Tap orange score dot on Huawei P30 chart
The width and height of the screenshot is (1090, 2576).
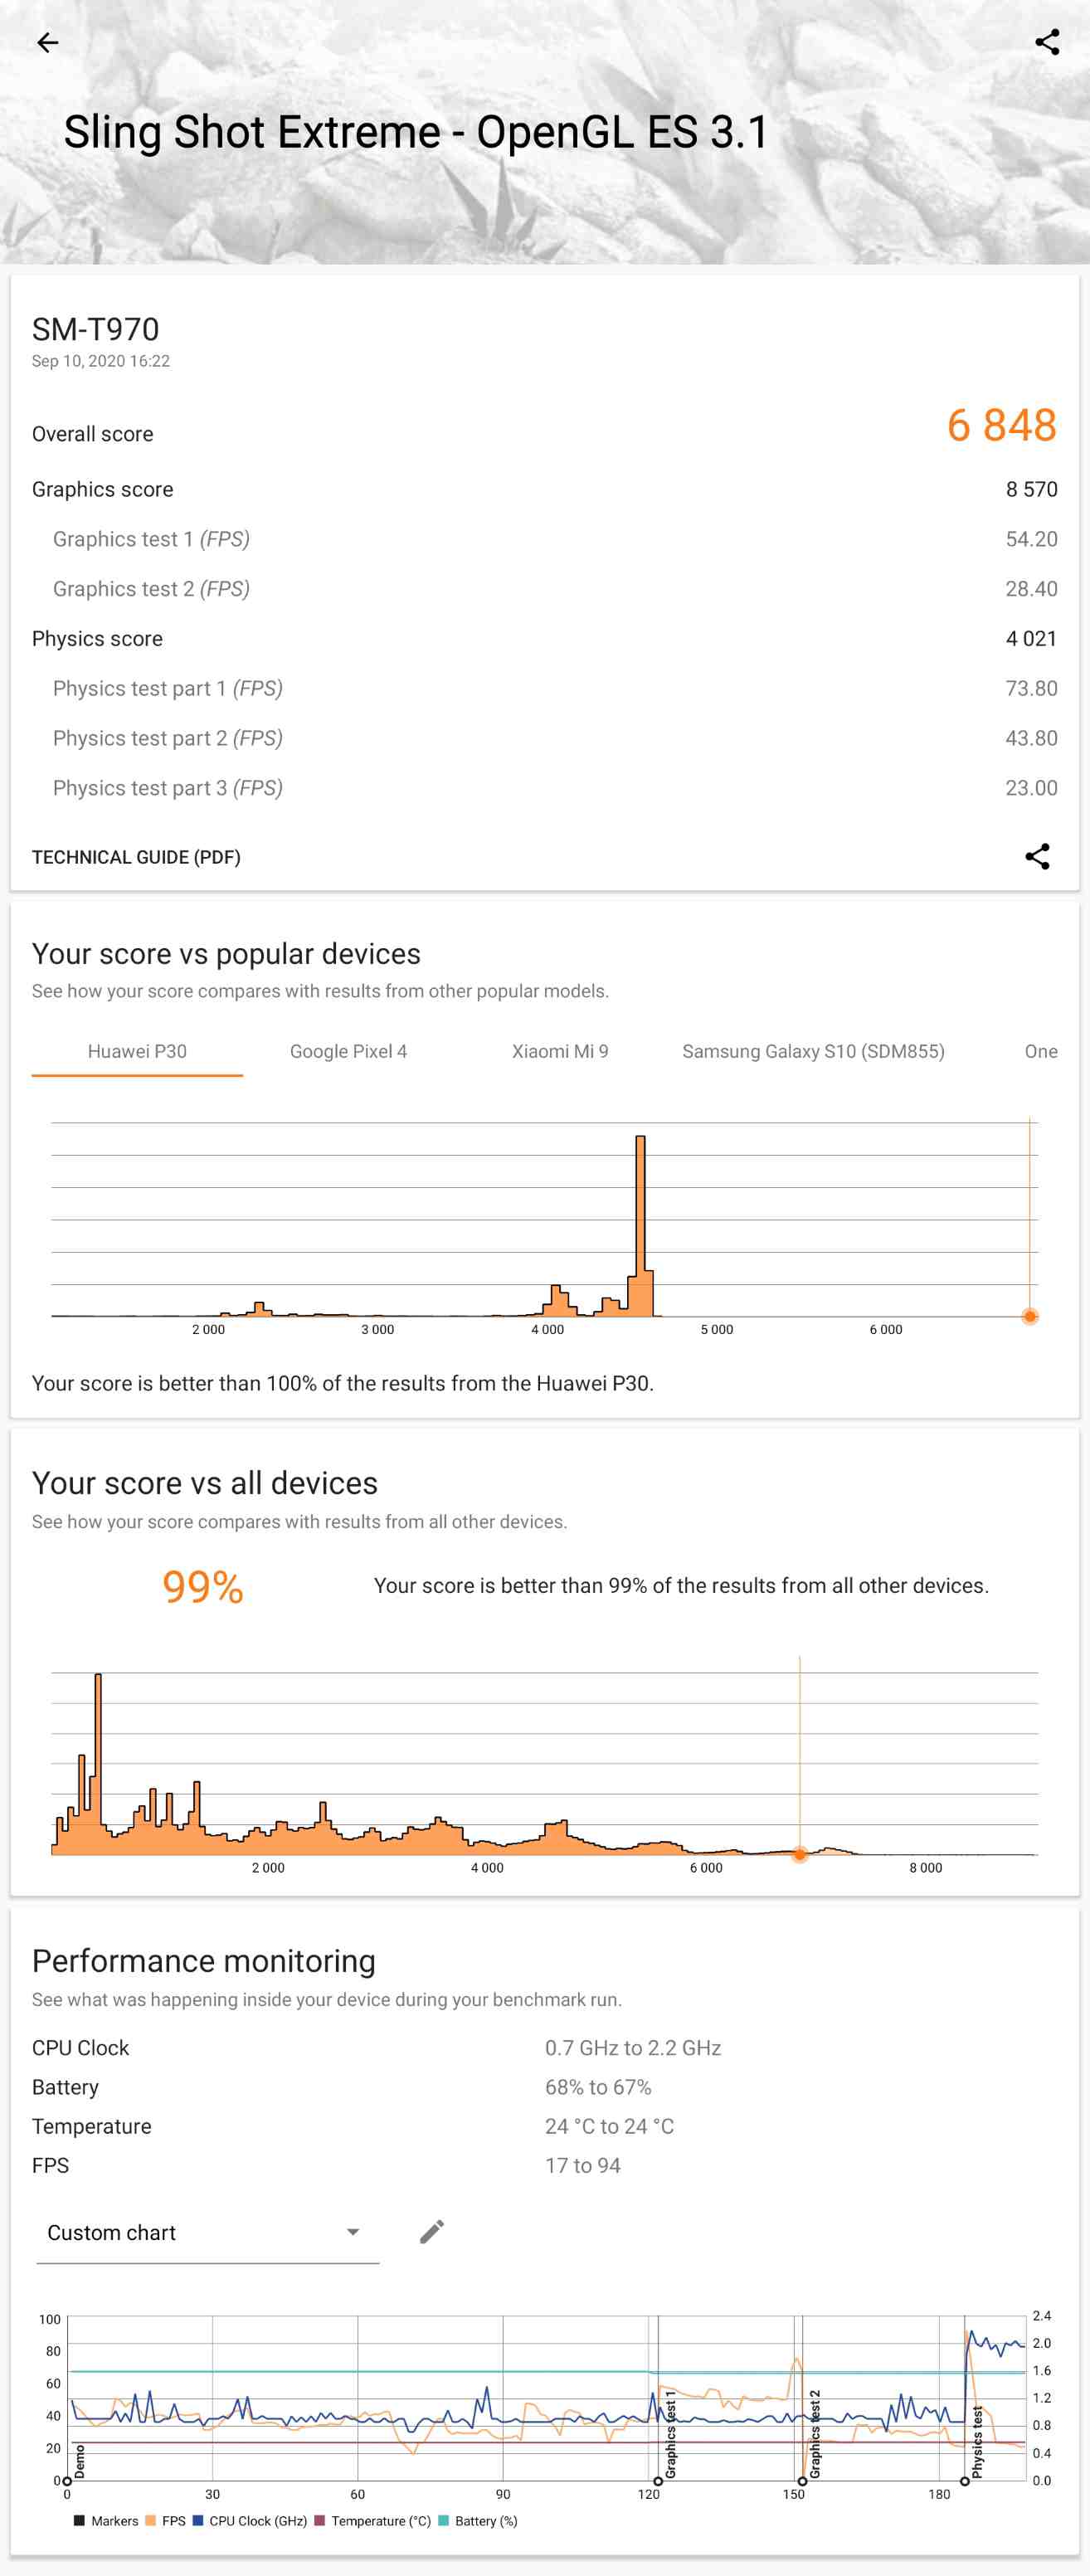click(x=1029, y=1316)
